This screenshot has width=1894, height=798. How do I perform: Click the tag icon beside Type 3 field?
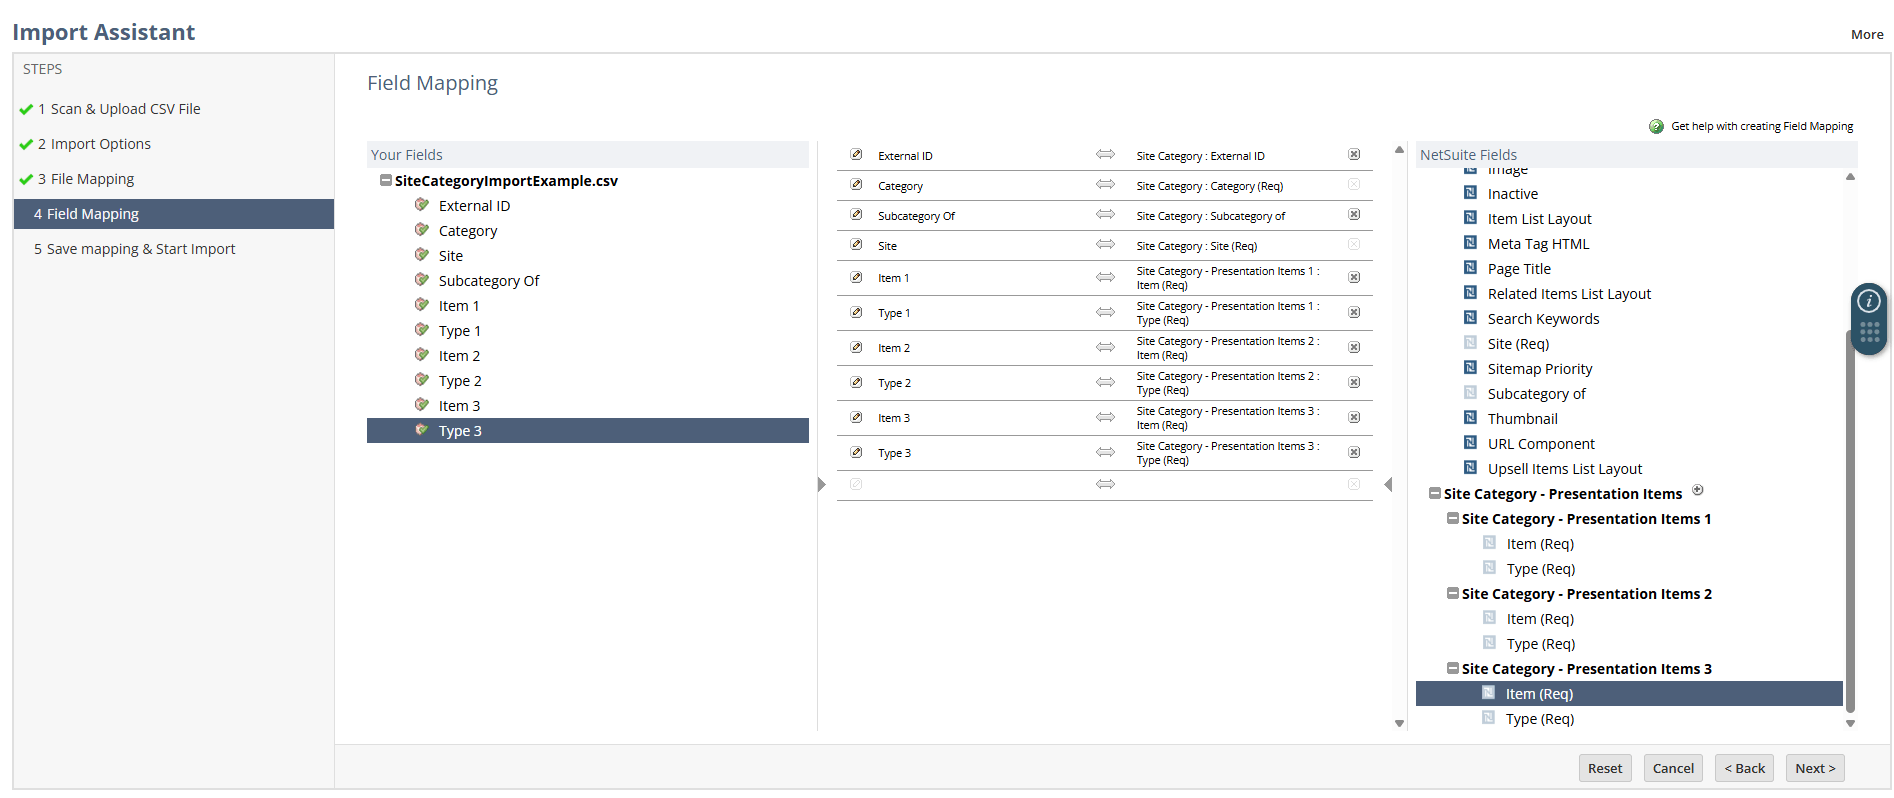click(x=422, y=430)
